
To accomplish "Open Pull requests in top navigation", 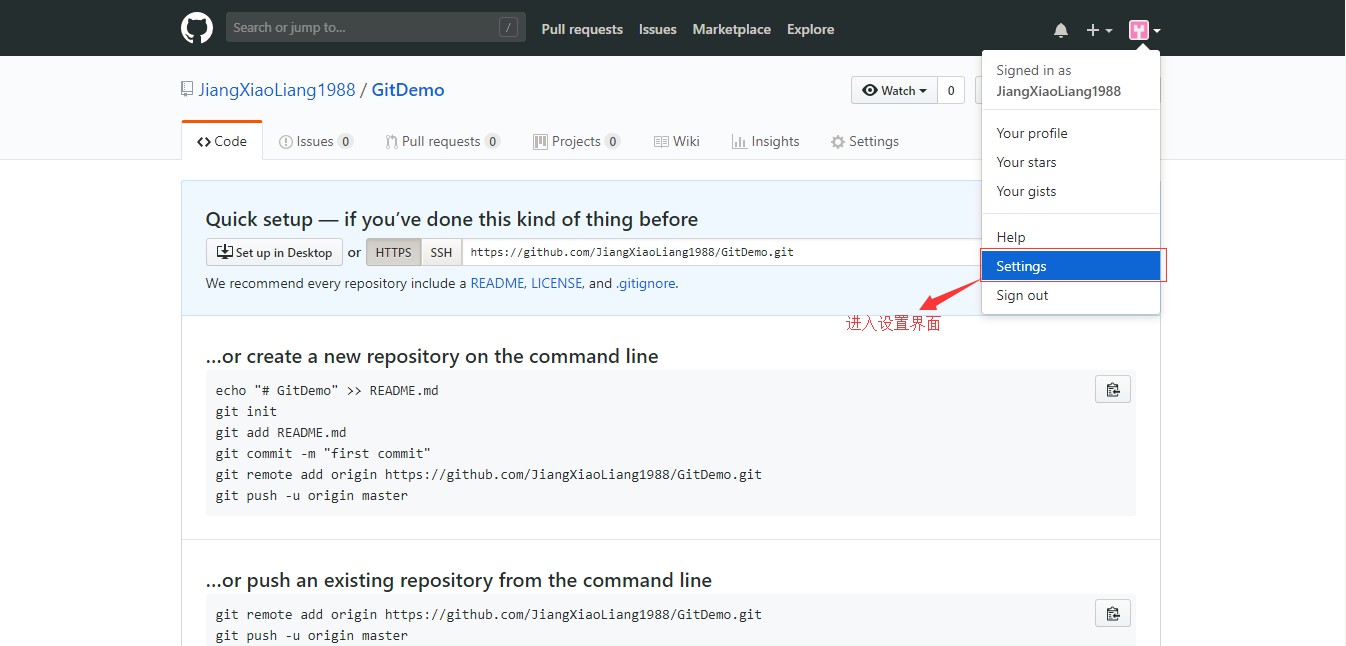I will [582, 29].
